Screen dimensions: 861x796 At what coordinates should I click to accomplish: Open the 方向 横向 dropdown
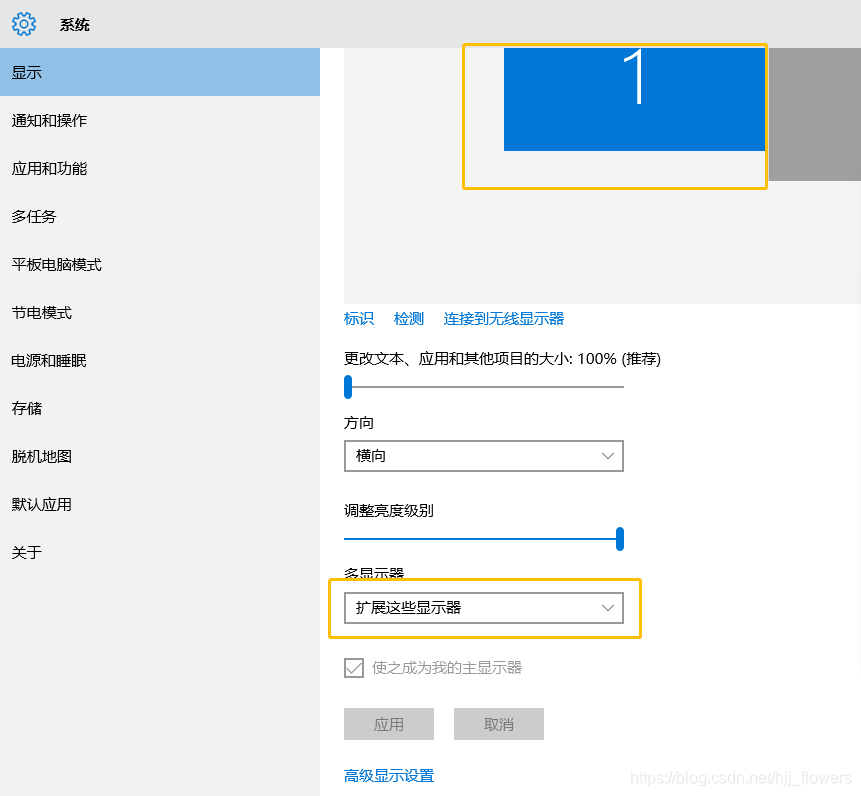point(484,456)
